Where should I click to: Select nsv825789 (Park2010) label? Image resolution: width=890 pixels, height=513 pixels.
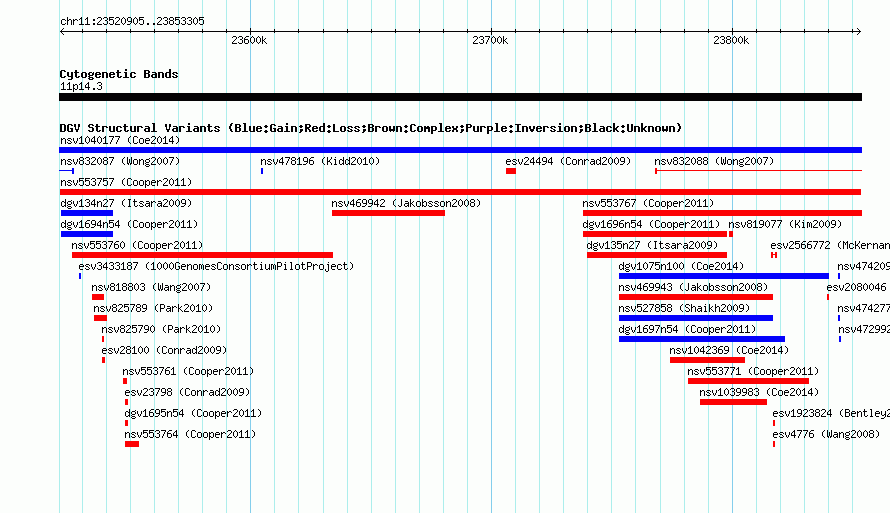[x=153, y=308]
